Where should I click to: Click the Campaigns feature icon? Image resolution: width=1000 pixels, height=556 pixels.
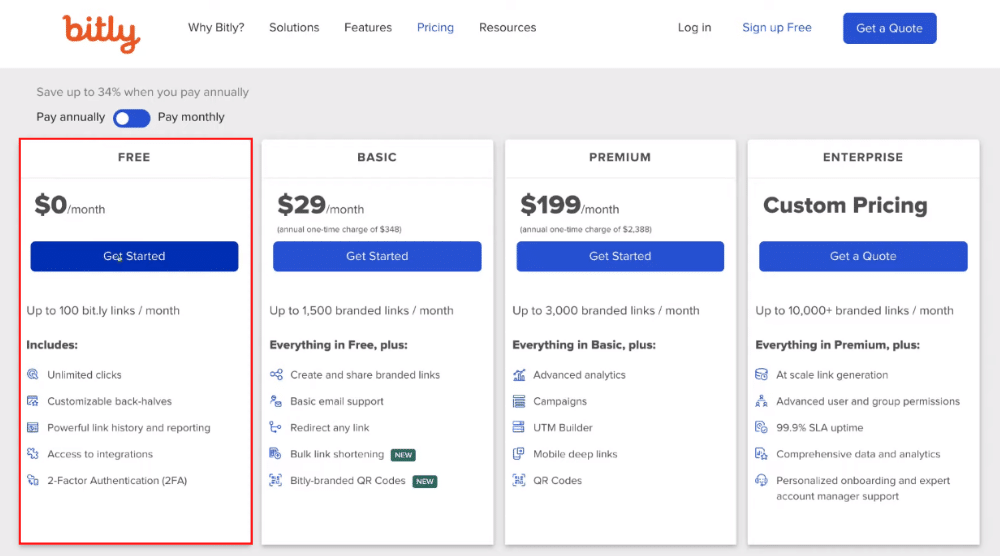pos(519,401)
